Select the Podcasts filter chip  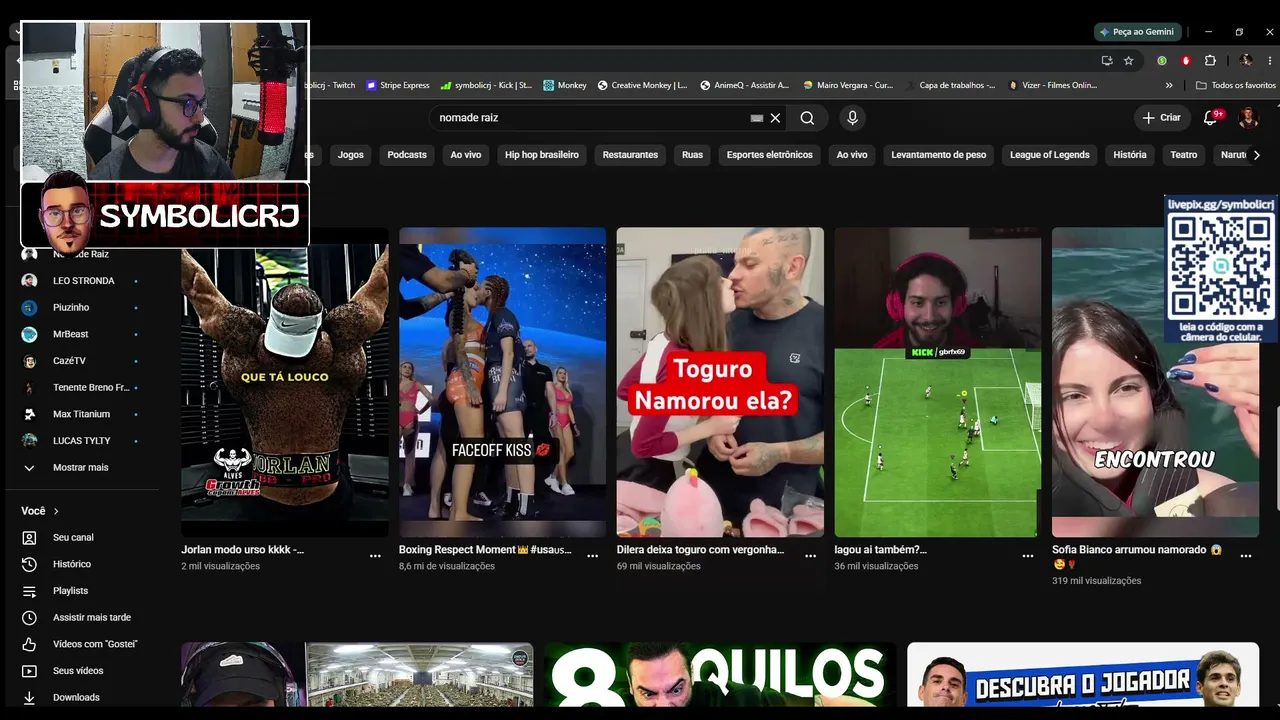(407, 155)
